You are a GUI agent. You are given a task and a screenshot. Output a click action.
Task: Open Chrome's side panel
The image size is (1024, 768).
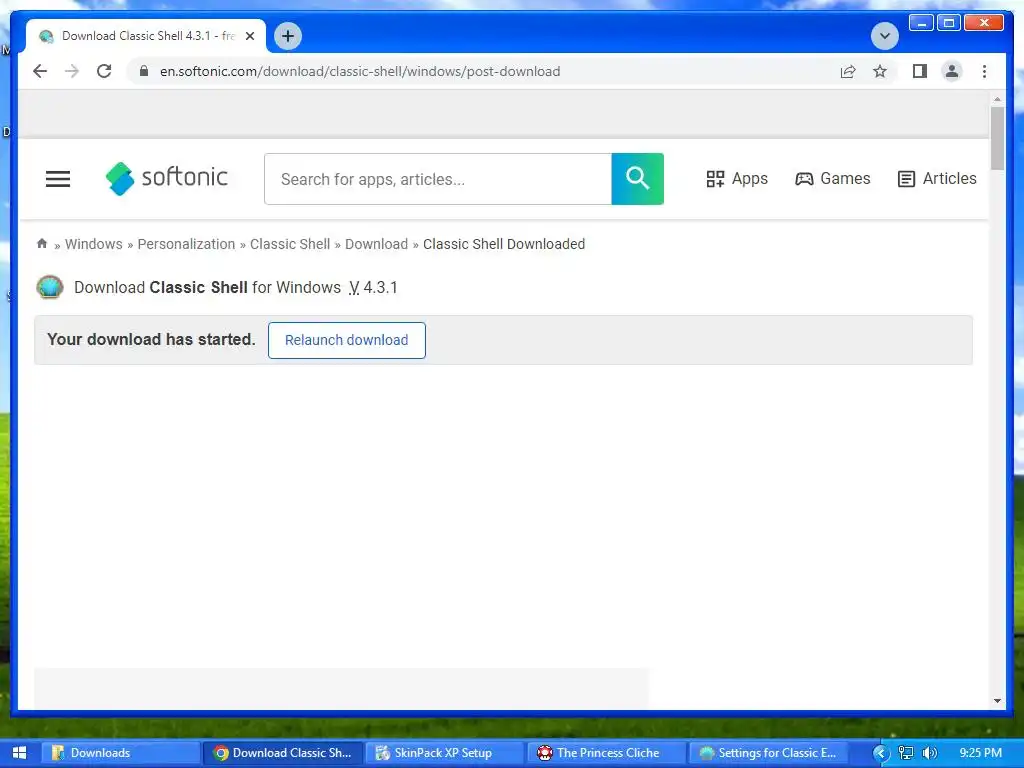(920, 71)
